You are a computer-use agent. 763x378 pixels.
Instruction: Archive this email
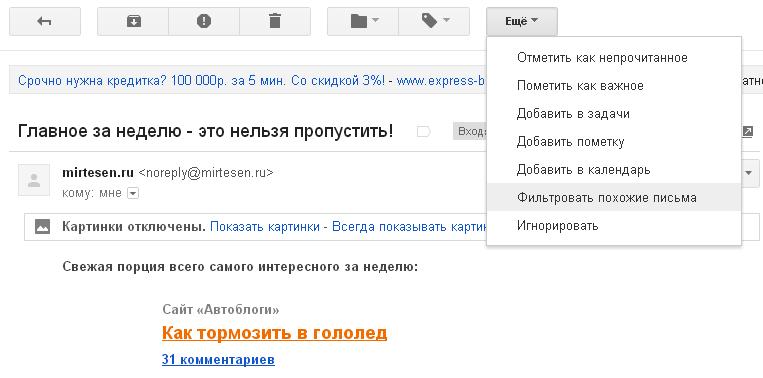point(133,21)
